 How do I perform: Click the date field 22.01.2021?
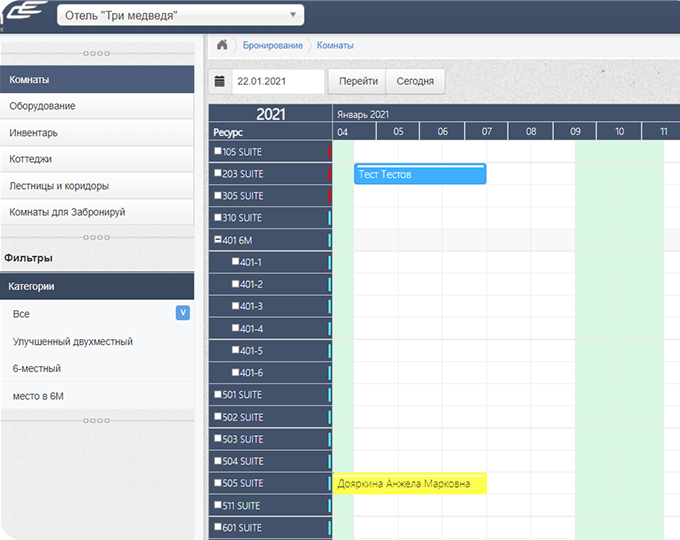pyautogui.click(x=278, y=81)
